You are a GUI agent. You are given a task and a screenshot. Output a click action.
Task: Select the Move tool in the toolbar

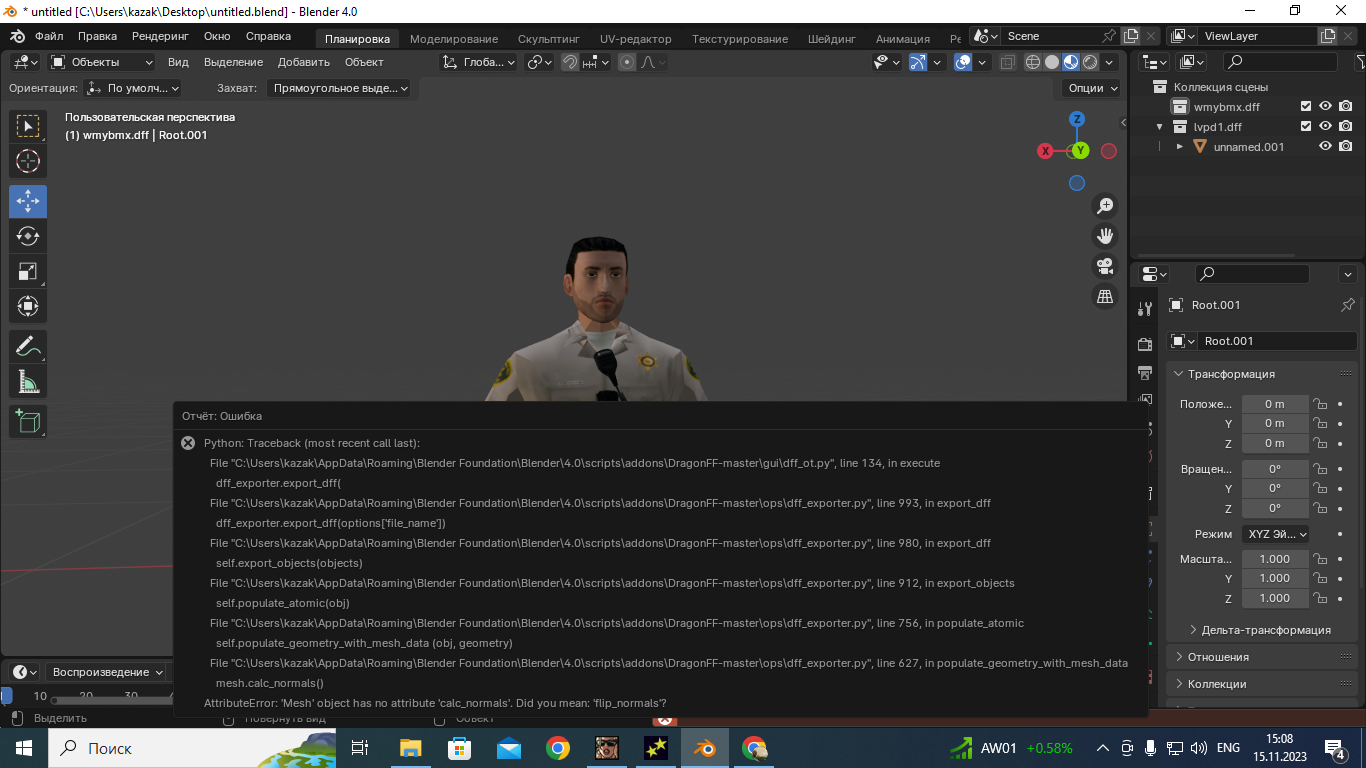(x=28, y=201)
